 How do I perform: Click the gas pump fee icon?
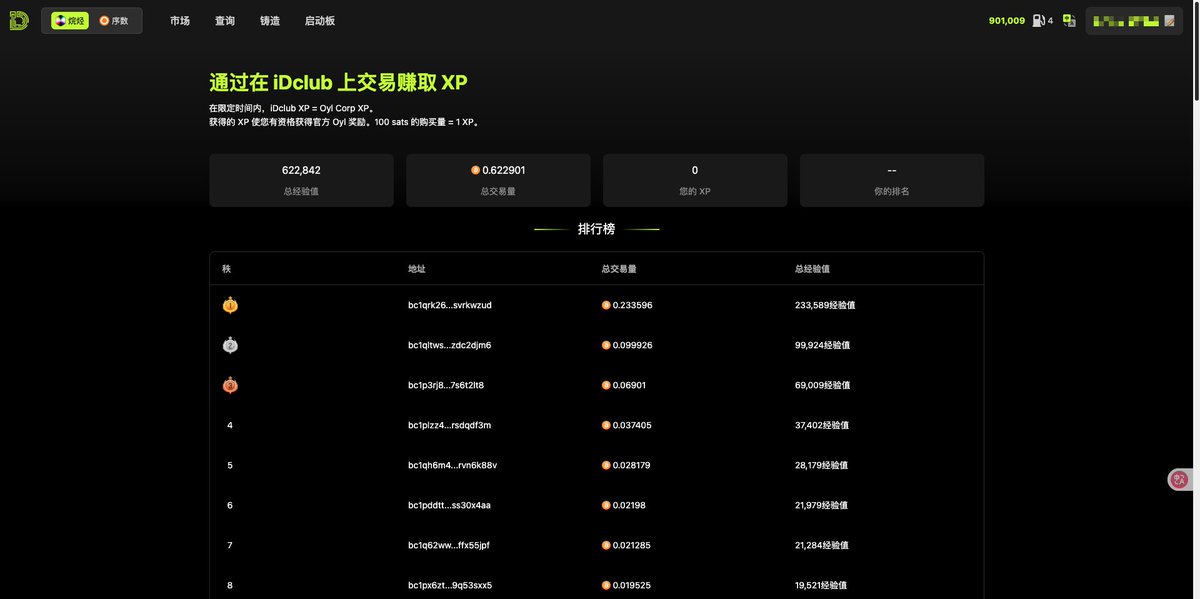pyautogui.click(x=1039, y=21)
